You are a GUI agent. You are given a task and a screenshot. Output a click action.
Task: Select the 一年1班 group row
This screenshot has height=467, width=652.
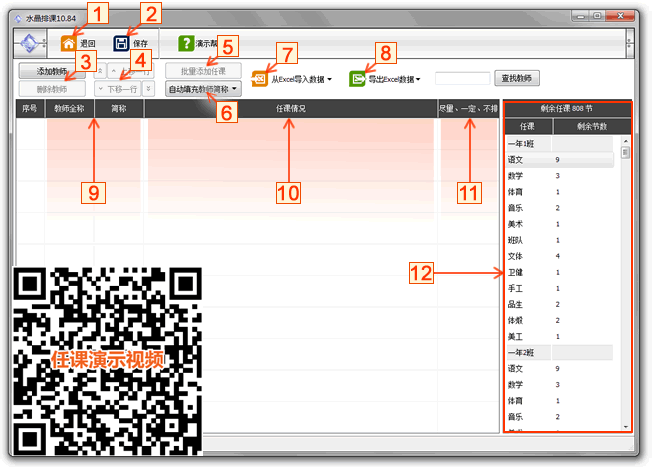pos(560,144)
